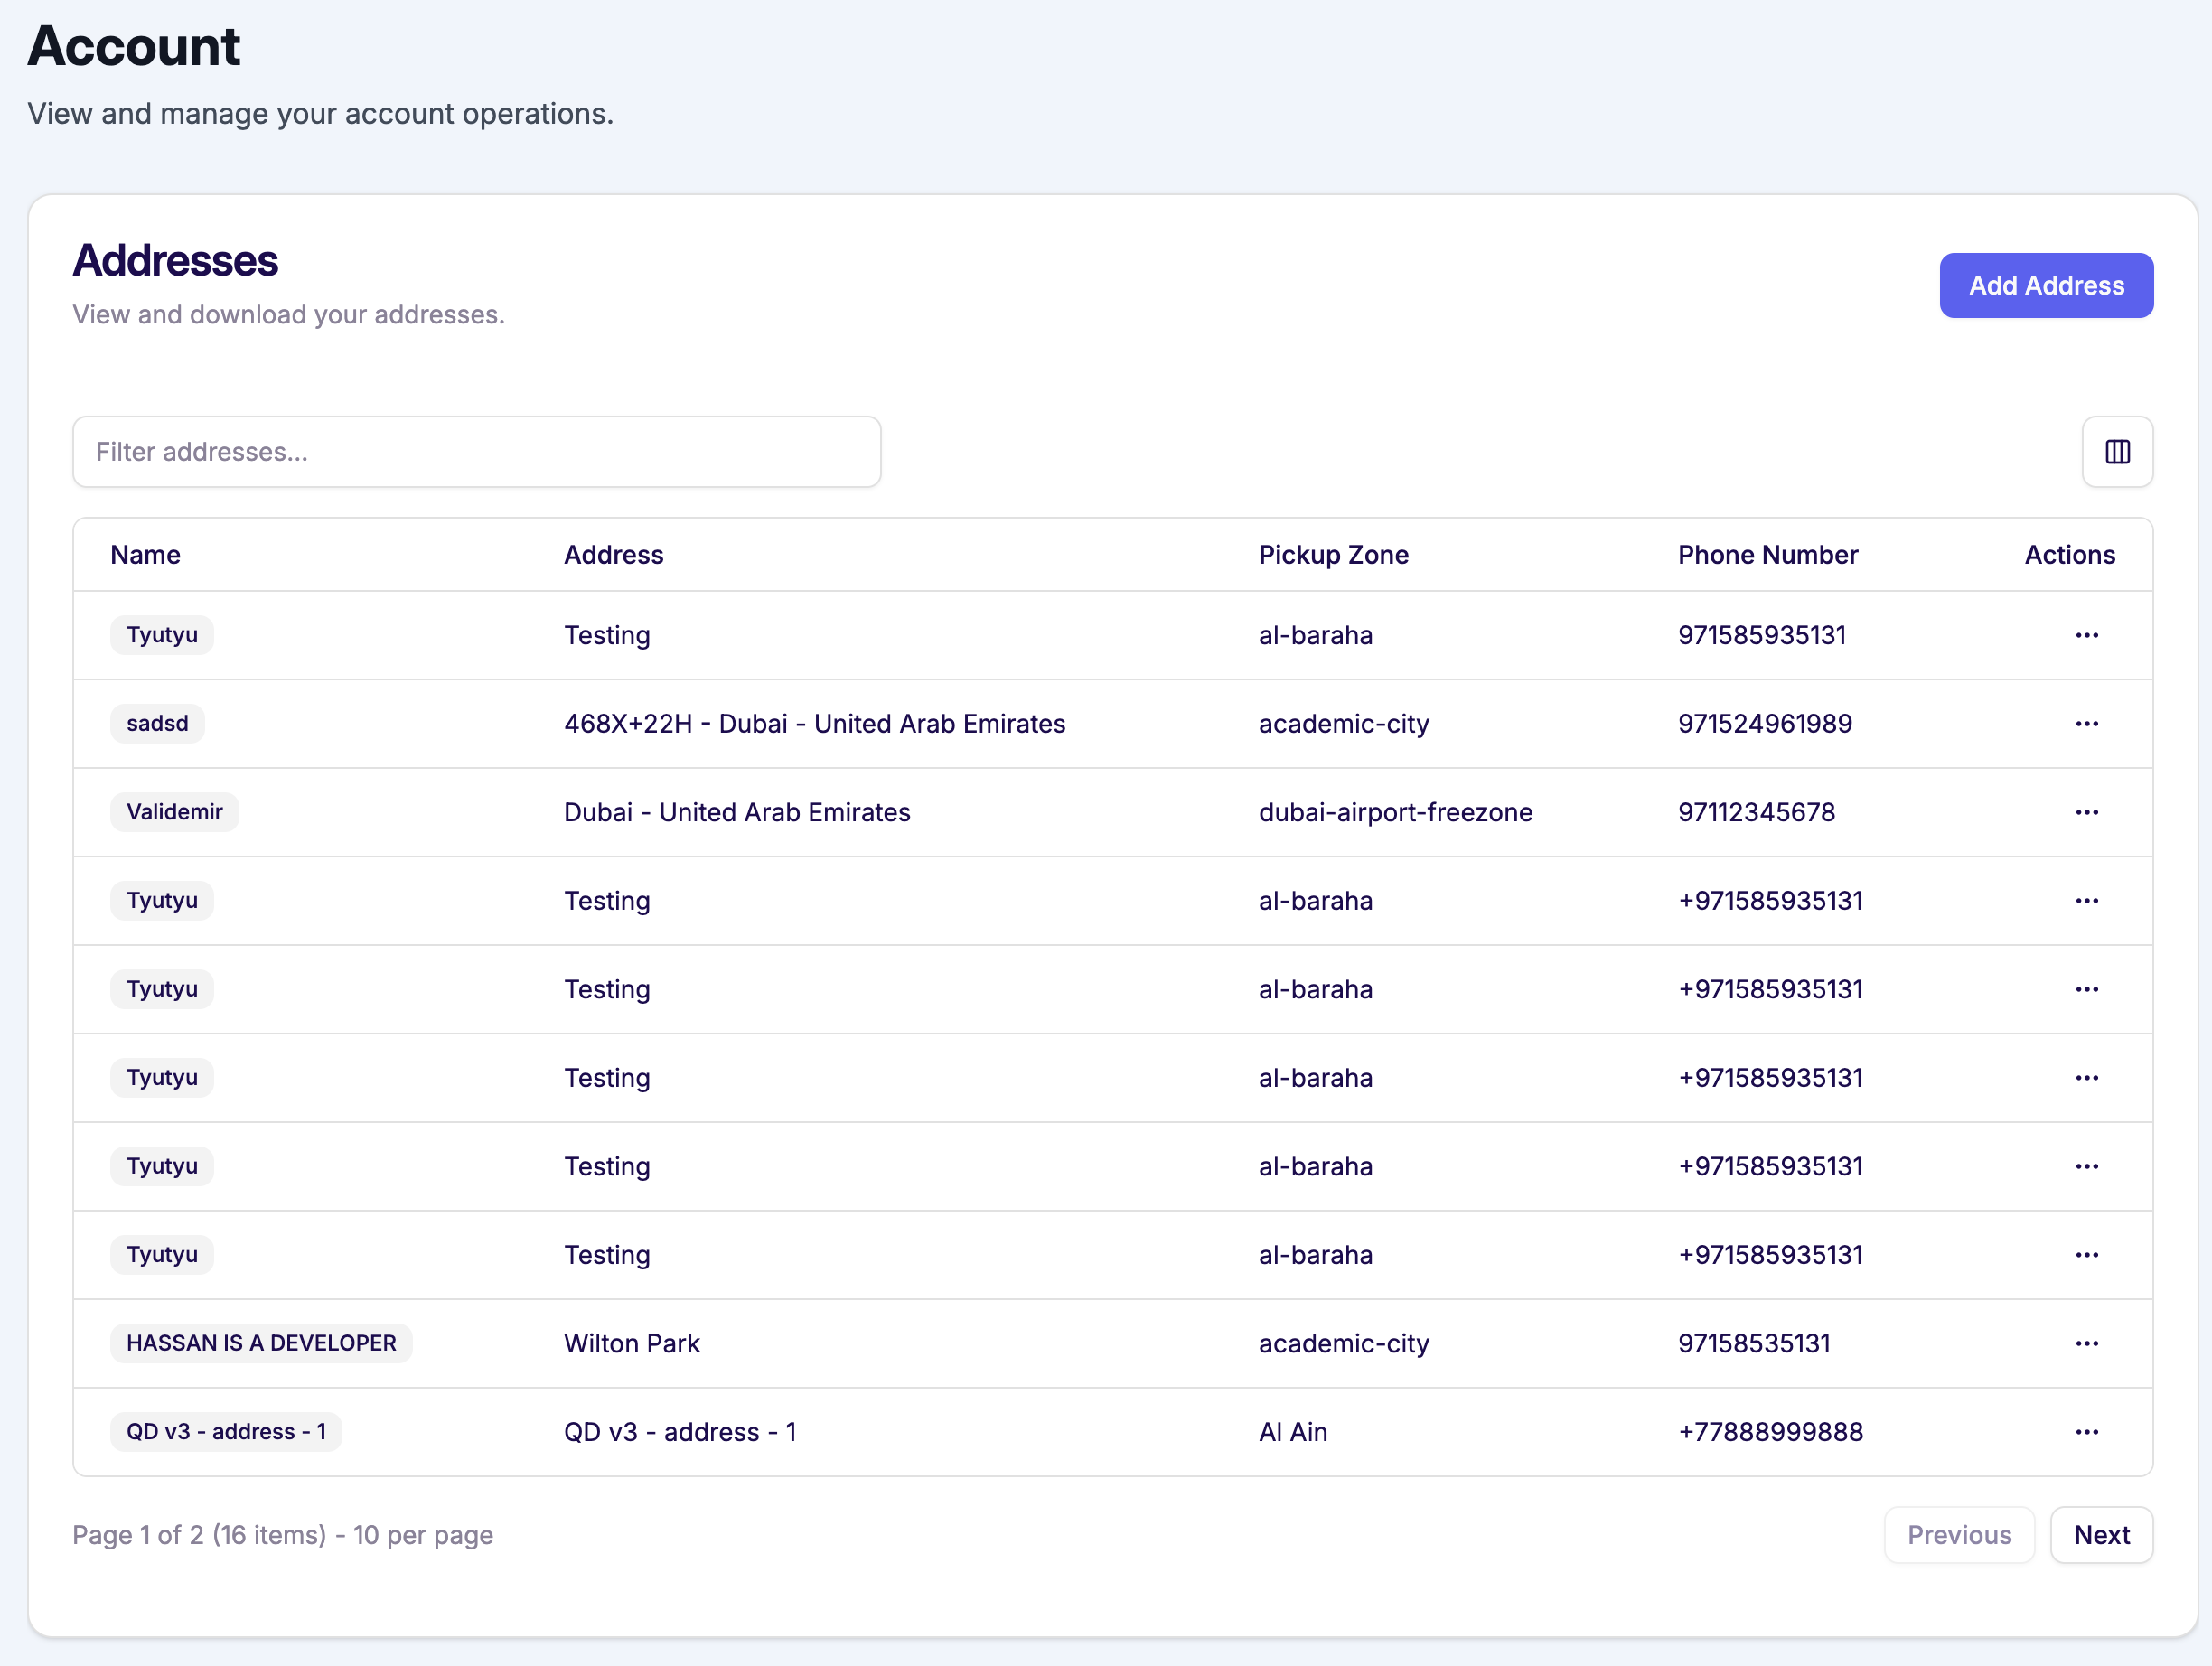Open actions for HASSAN IS A DEVELOPER row

point(2086,1343)
